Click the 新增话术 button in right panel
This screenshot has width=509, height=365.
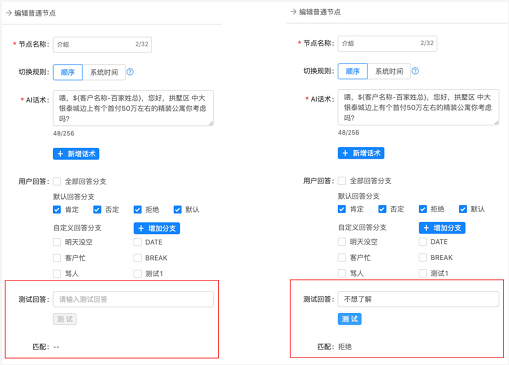click(361, 153)
